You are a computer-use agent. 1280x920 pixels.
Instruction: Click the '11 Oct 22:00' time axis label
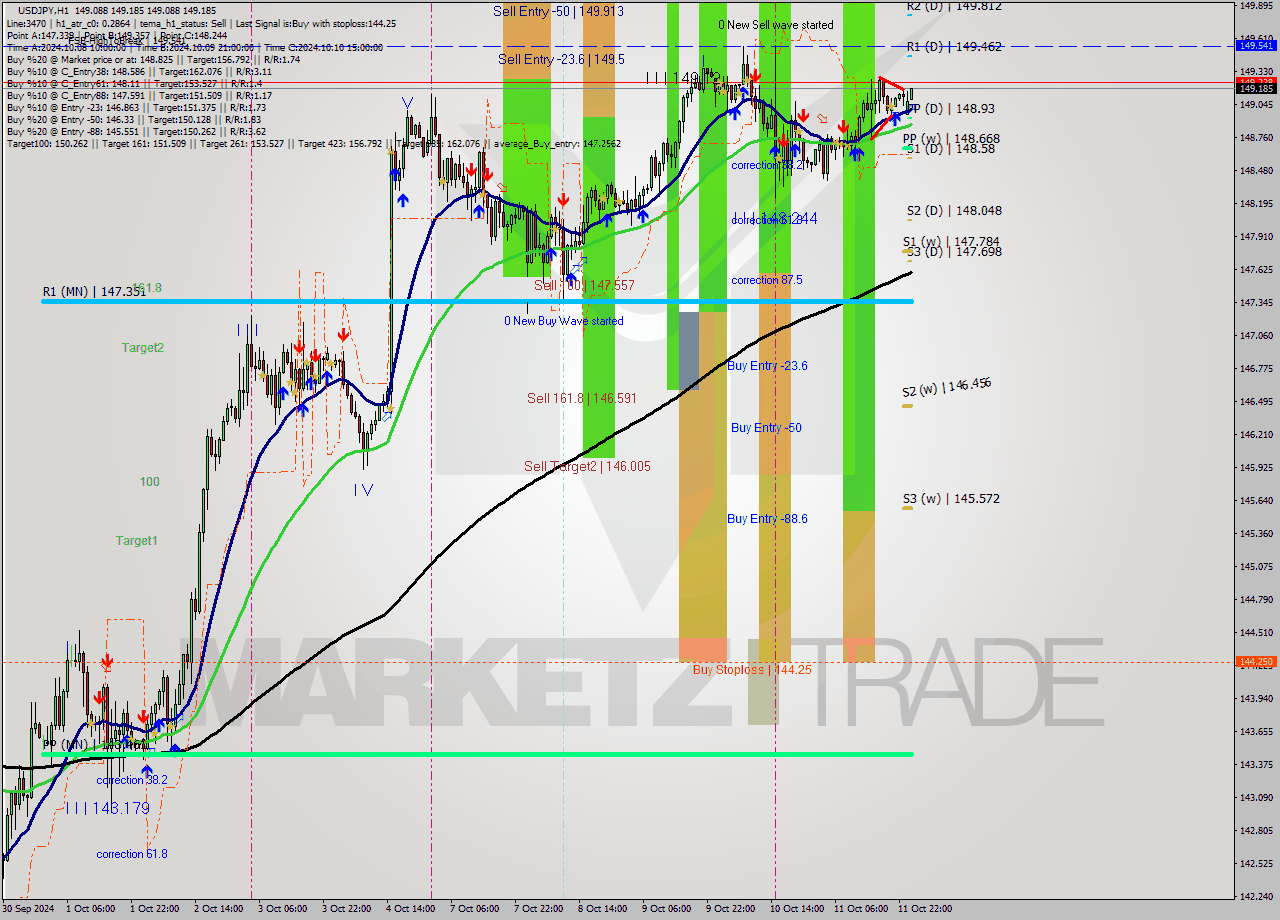[x=925, y=909]
